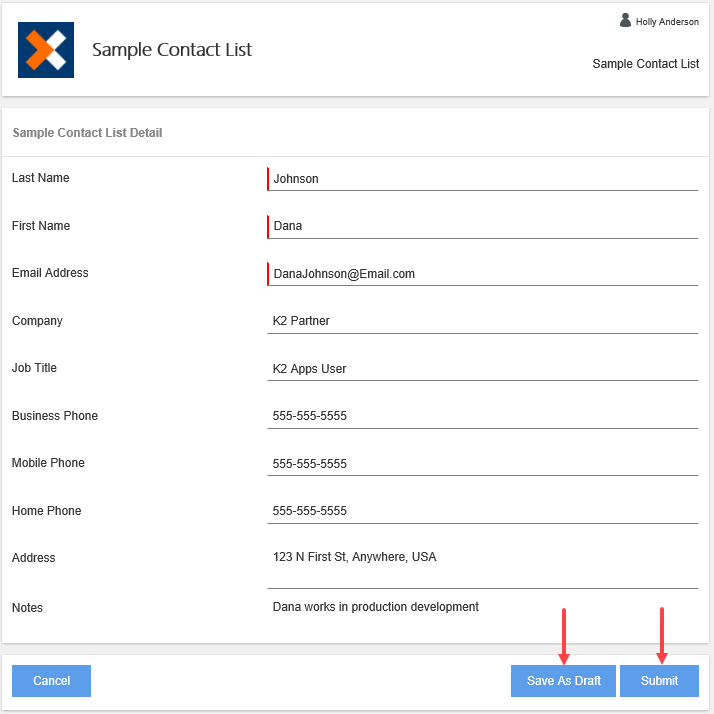Edit the Email Address field
This screenshot has height=714, width=714.
(x=483, y=274)
